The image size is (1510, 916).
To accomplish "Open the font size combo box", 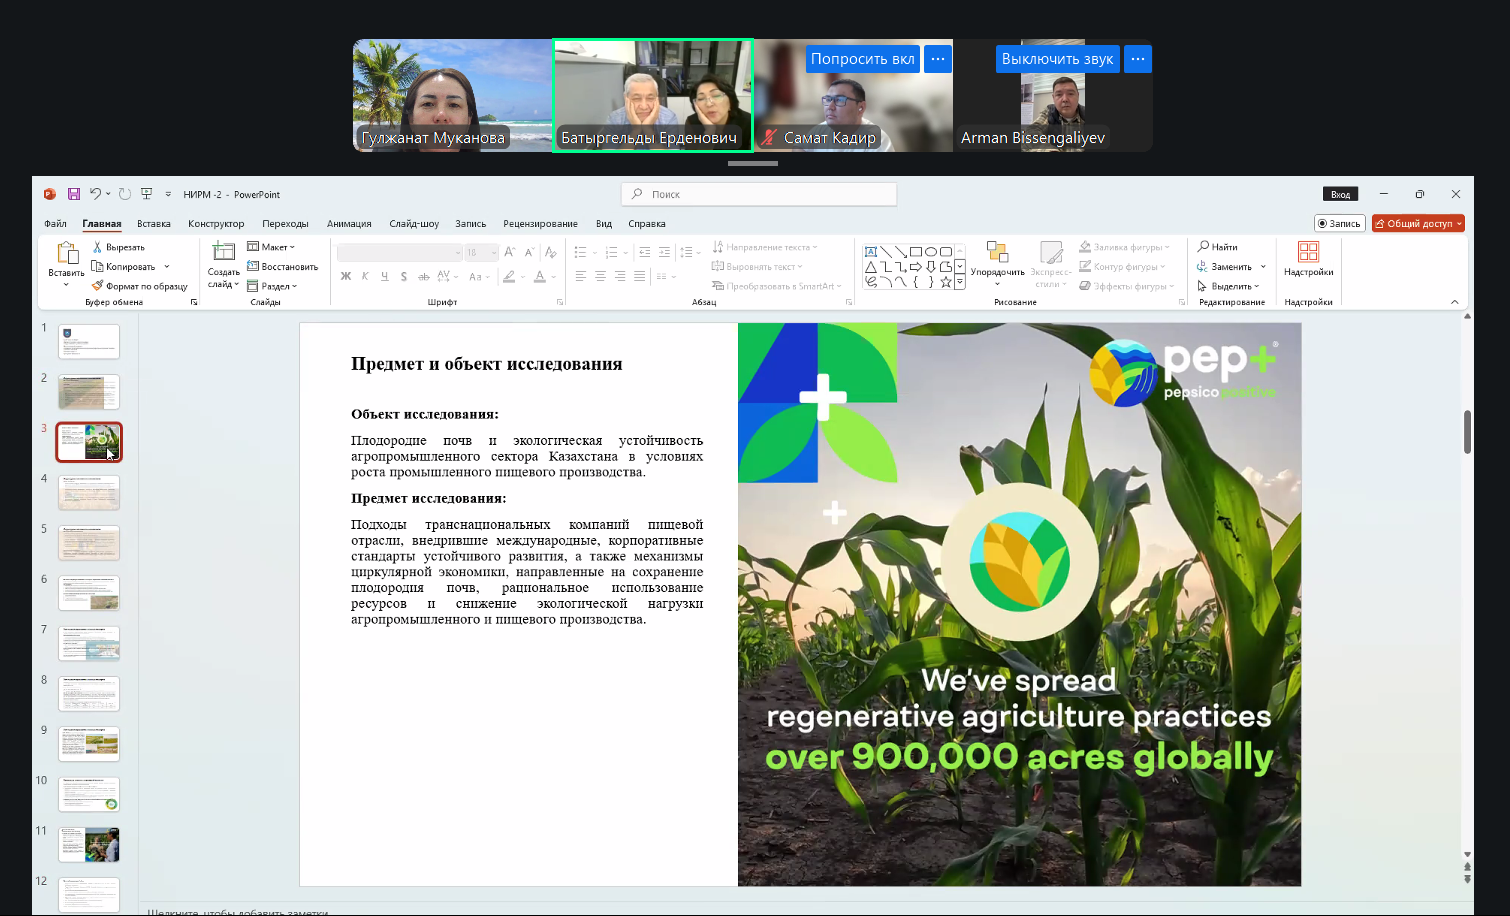I will (x=481, y=253).
